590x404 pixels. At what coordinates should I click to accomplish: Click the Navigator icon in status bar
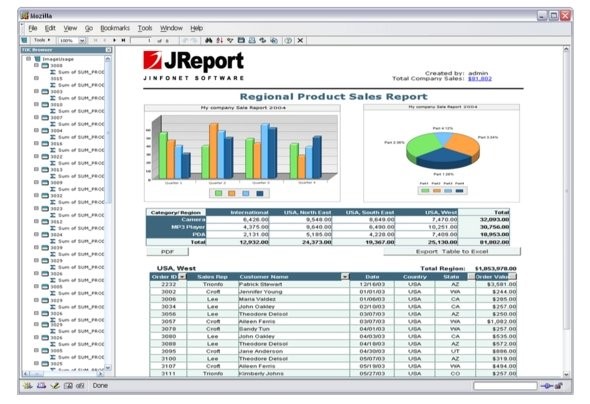27,386
